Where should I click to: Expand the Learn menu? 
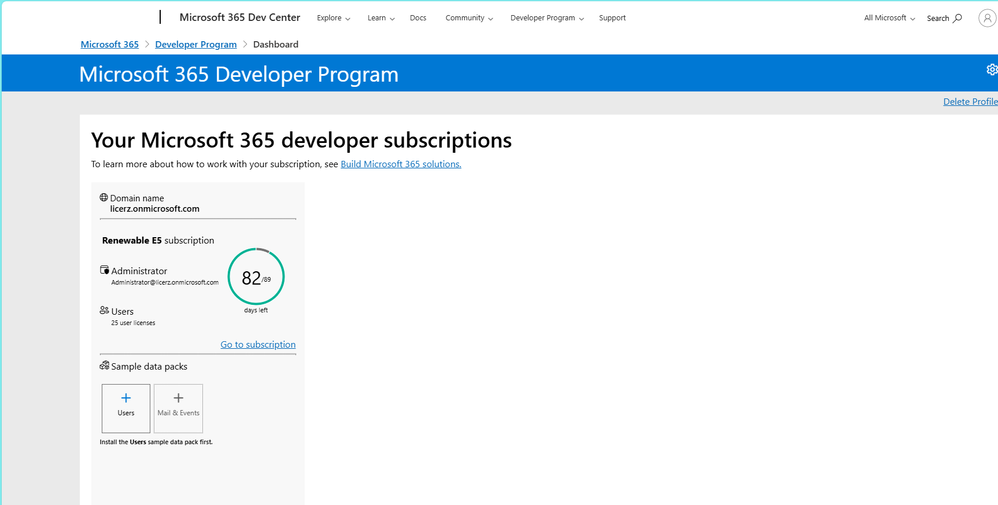381,18
